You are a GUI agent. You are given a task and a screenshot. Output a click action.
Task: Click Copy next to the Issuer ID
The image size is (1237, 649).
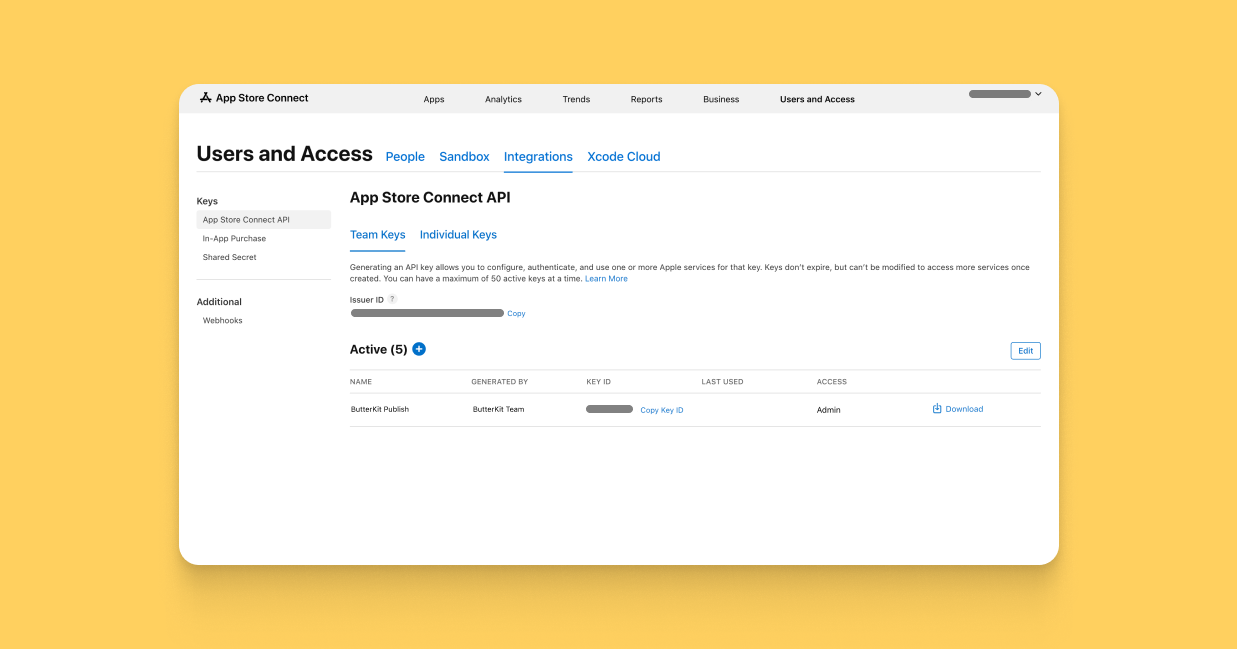(516, 313)
